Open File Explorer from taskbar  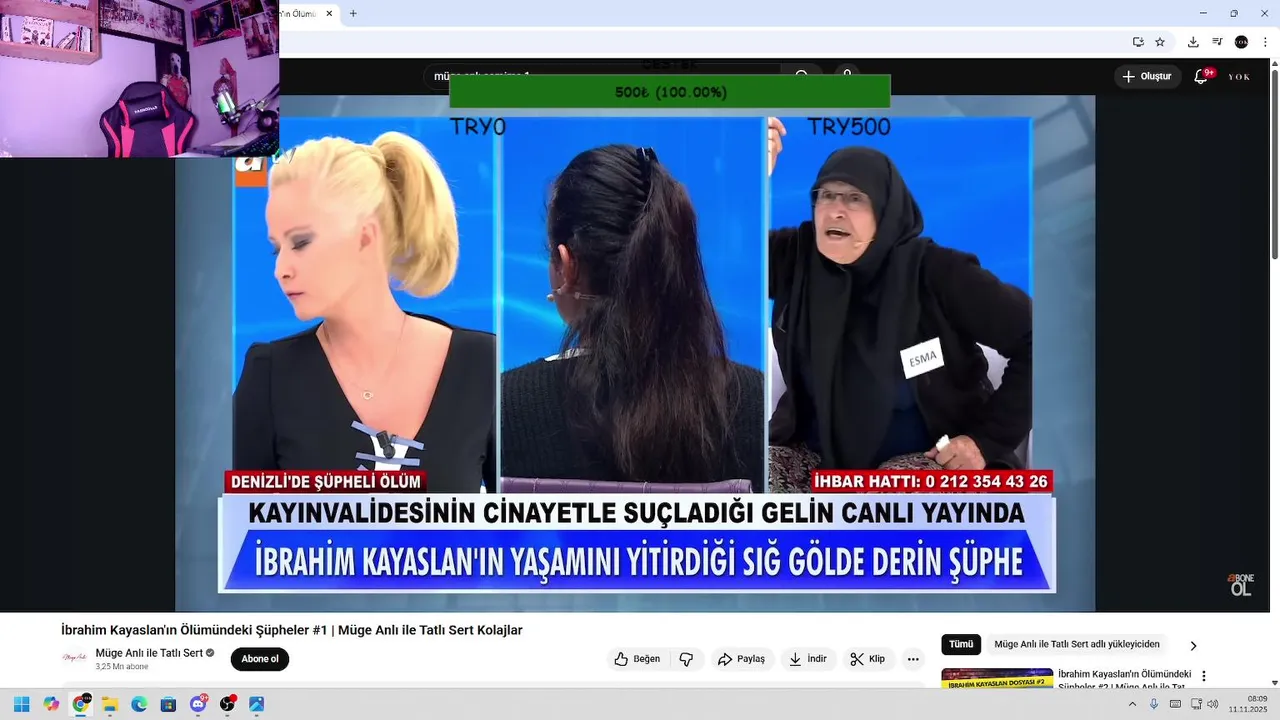110,704
